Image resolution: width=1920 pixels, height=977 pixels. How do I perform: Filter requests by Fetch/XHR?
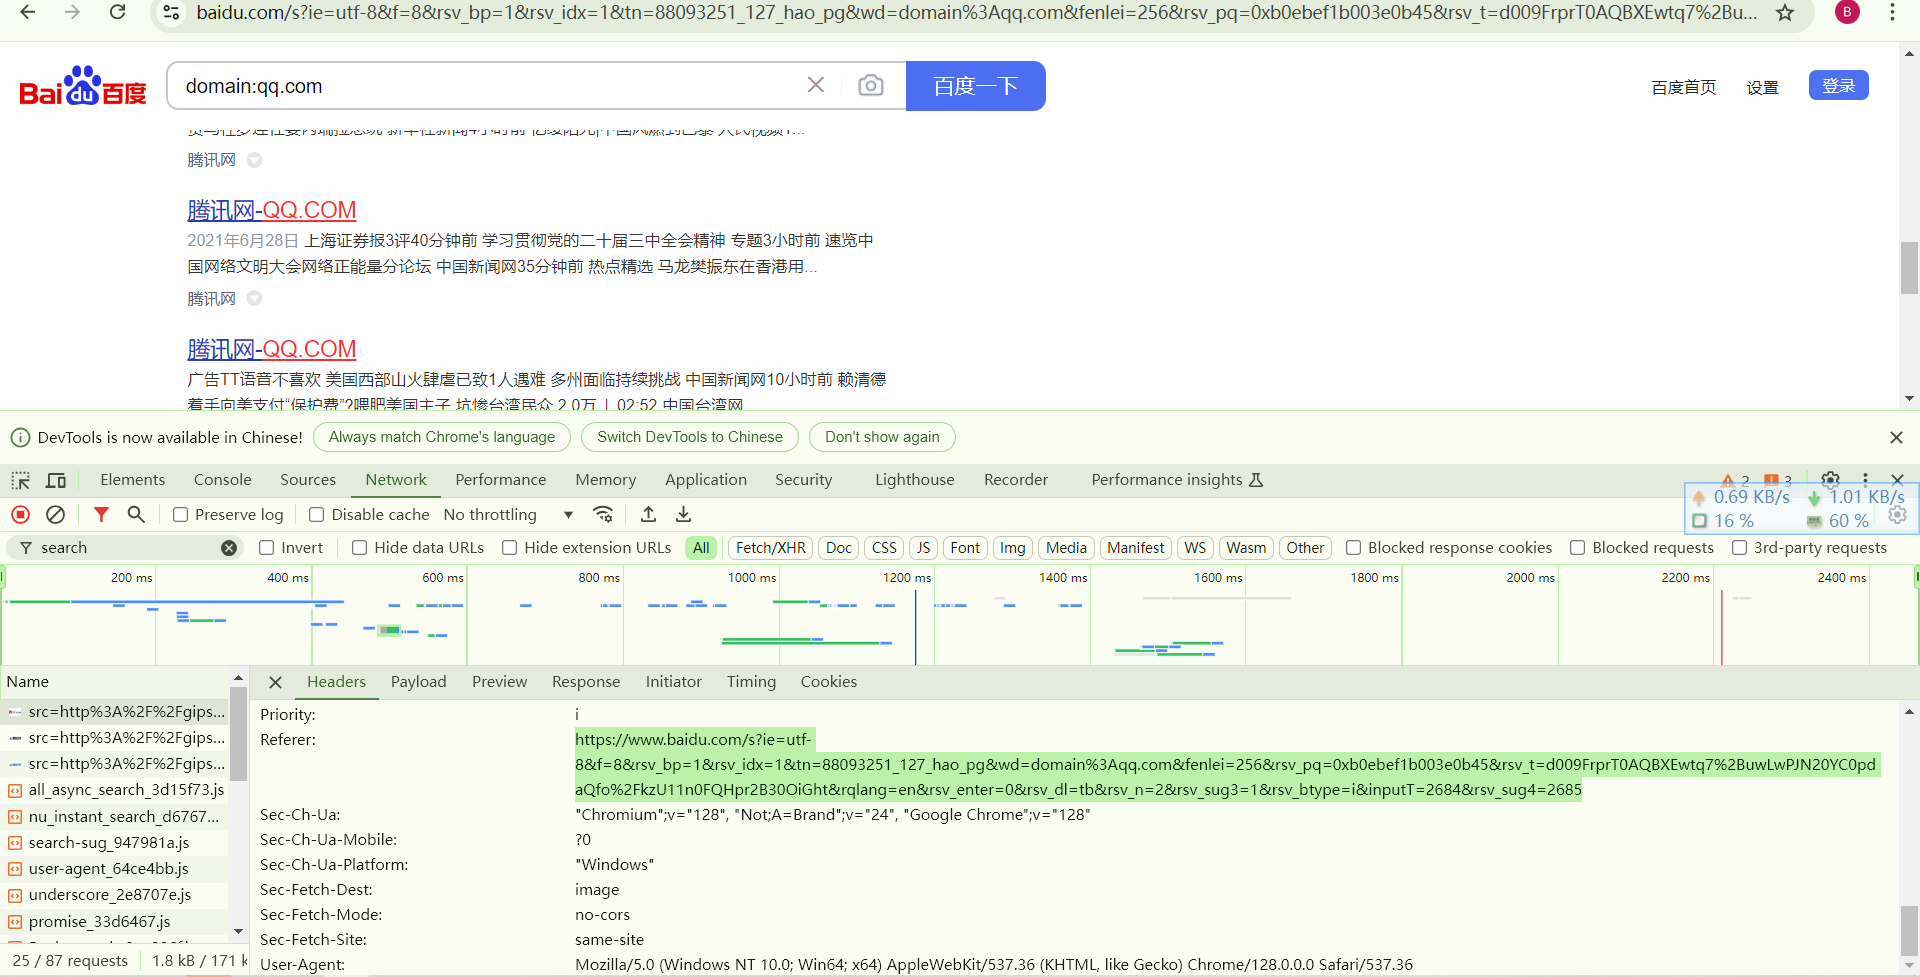(x=771, y=548)
